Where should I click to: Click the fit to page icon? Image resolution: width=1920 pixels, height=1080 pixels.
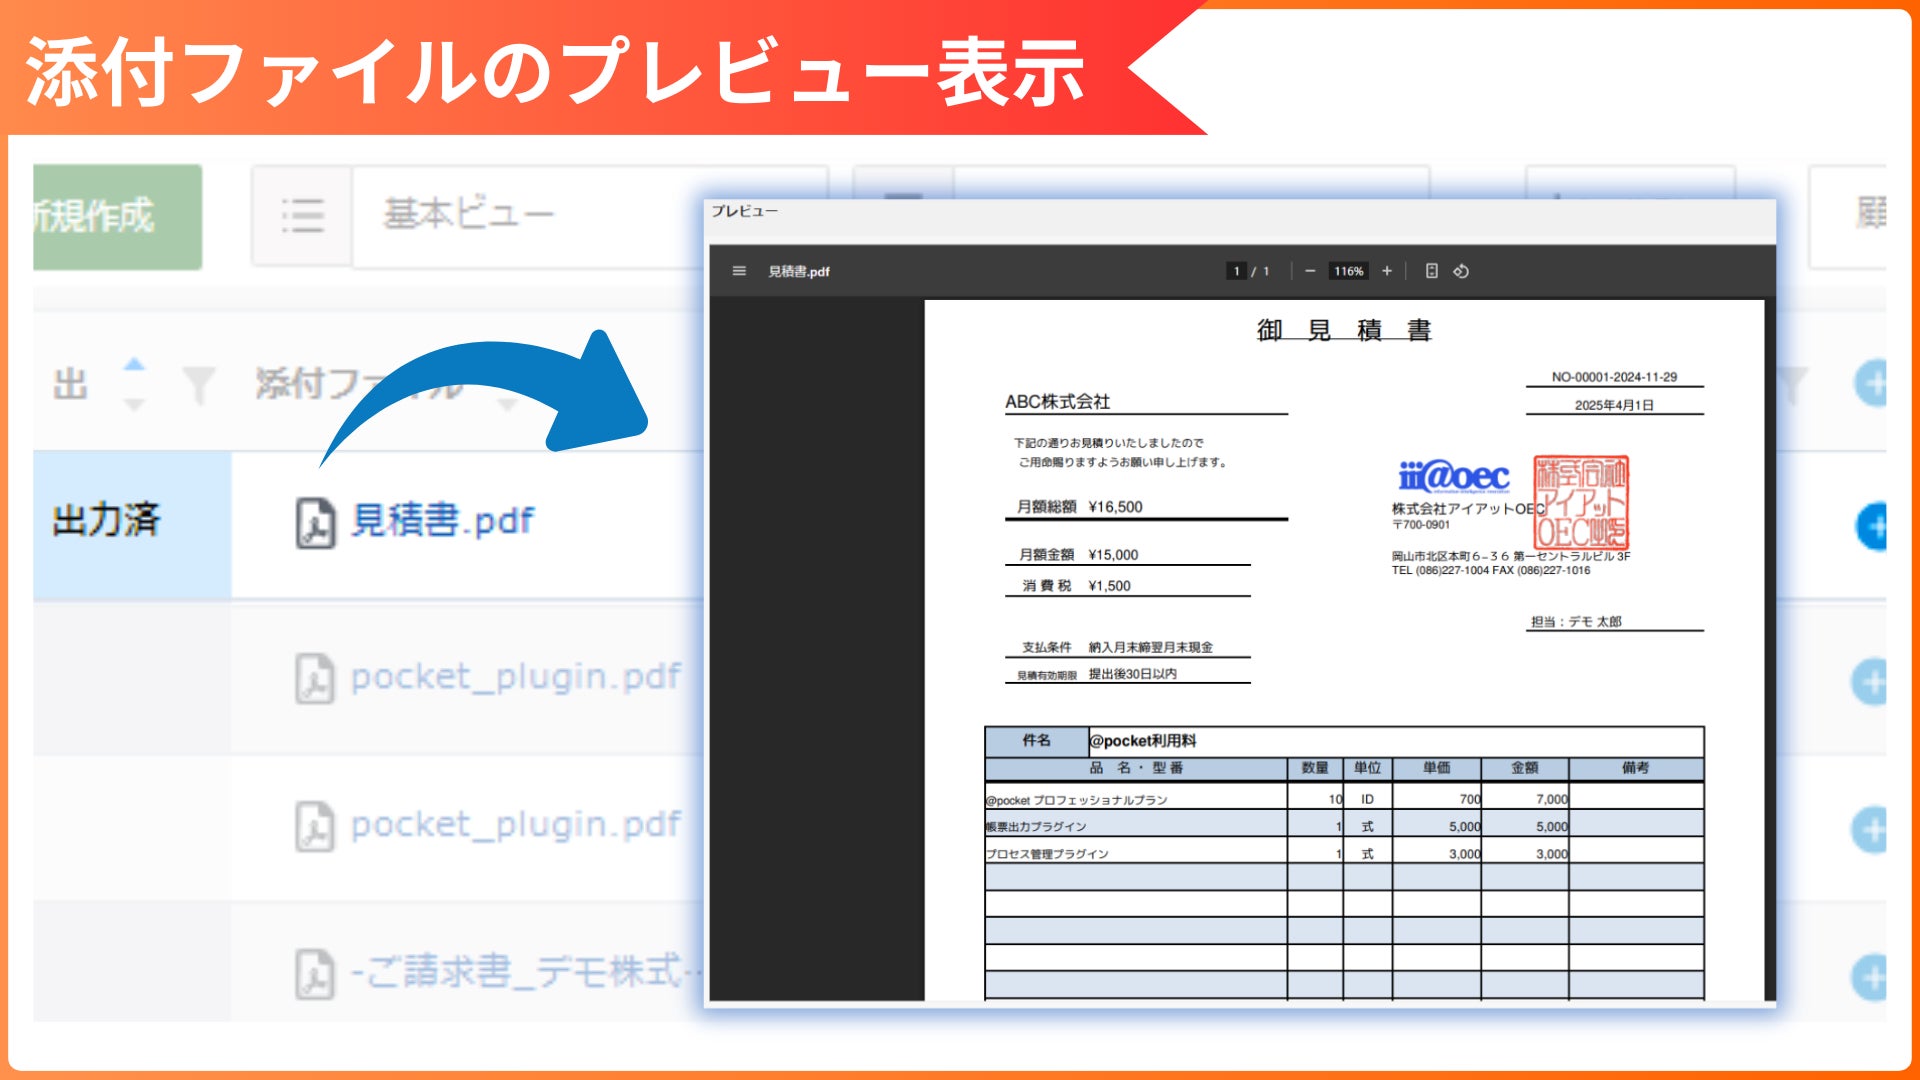1431,271
